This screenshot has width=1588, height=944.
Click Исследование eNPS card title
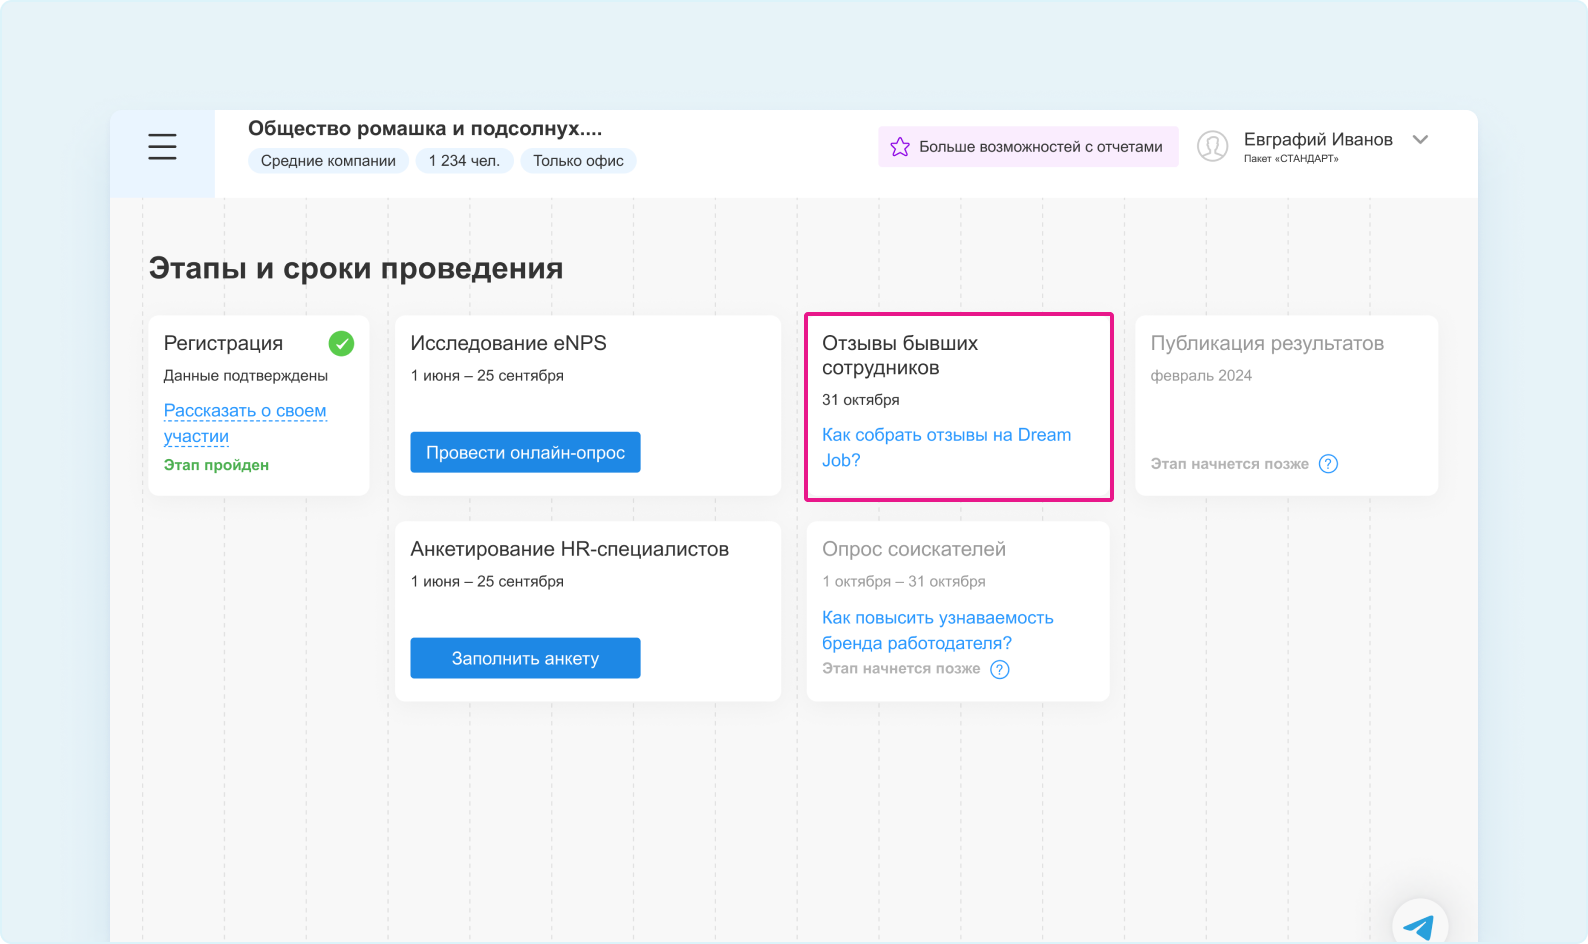click(508, 343)
